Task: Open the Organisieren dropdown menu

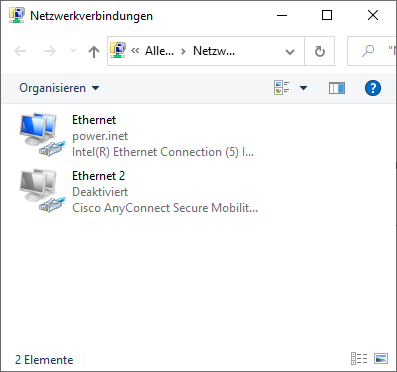Action: pyautogui.click(x=59, y=88)
